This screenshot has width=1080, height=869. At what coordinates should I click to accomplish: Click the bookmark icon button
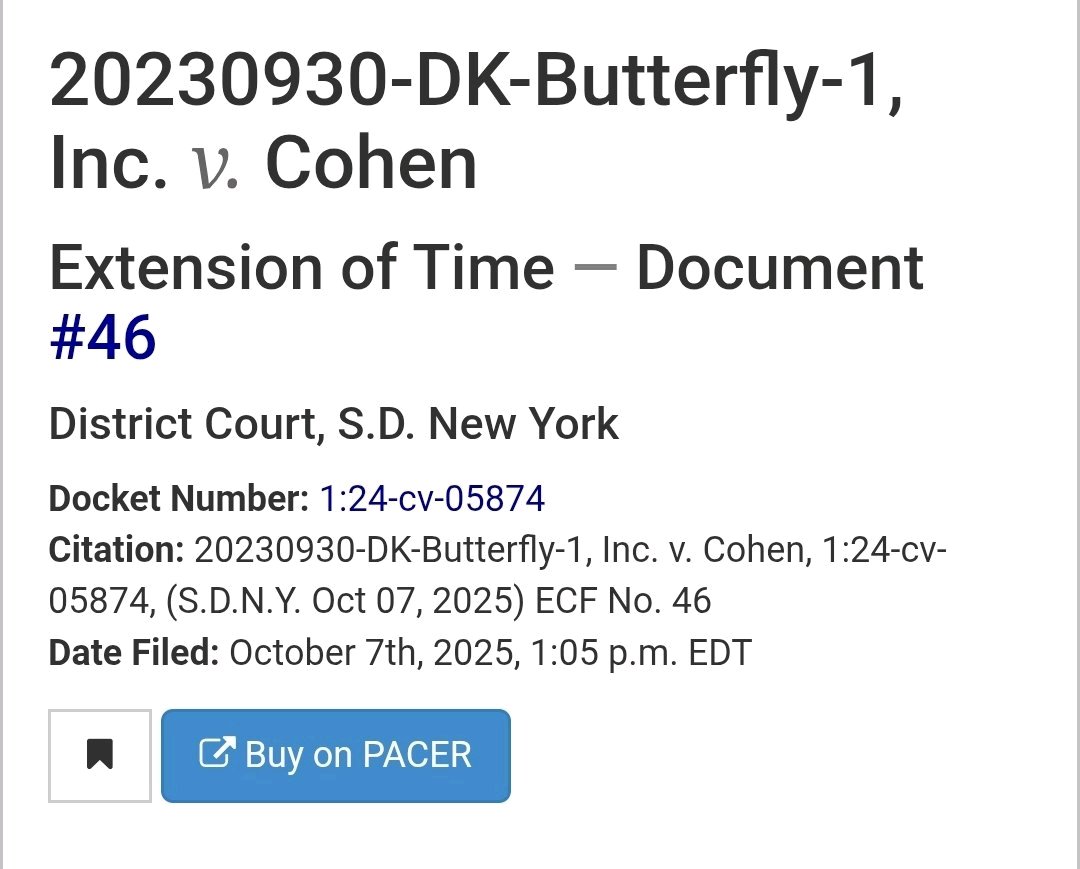pyautogui.click(x=99, y=755)
